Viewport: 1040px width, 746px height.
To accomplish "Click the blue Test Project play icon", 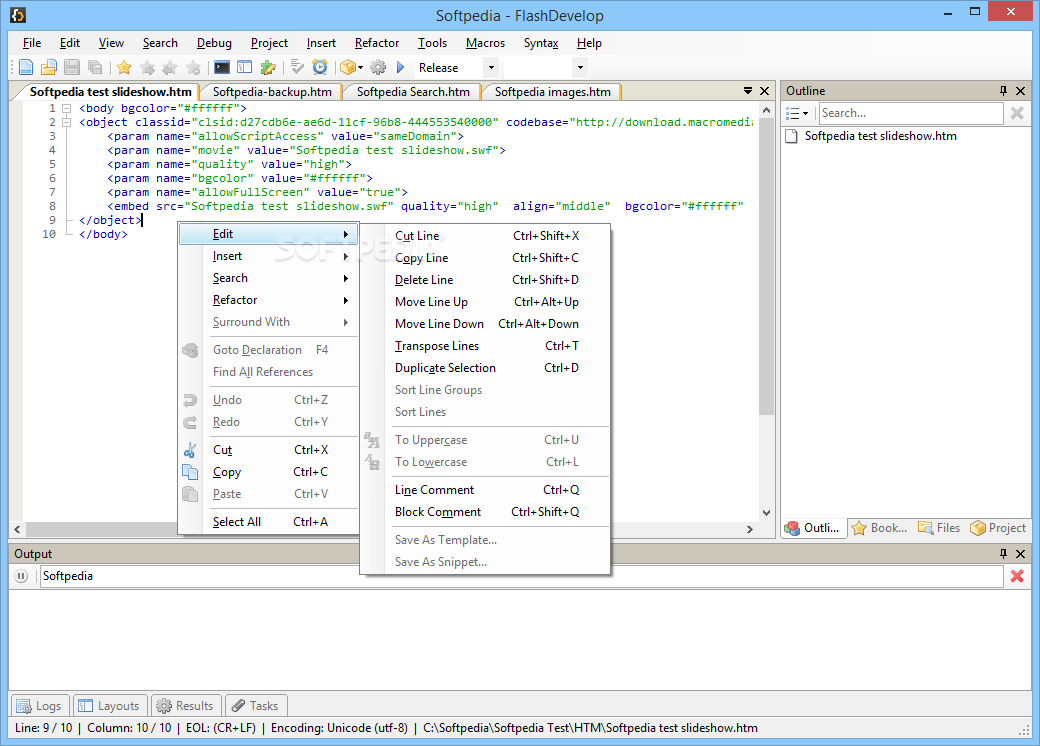I will click(401, 67).
